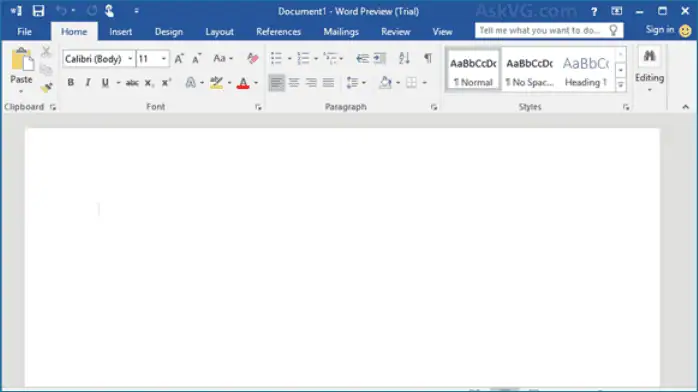The width and height of the screenshot is (698, 392).
Task: Start a multilevel list
Action: click(330, 58)
